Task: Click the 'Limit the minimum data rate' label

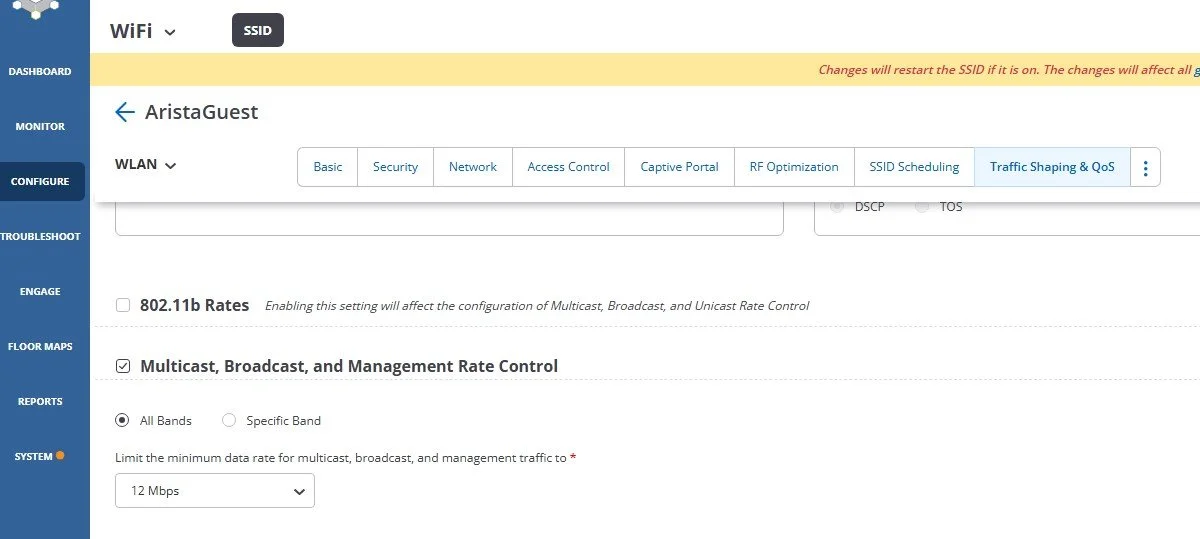Action: tap(346, 457)
